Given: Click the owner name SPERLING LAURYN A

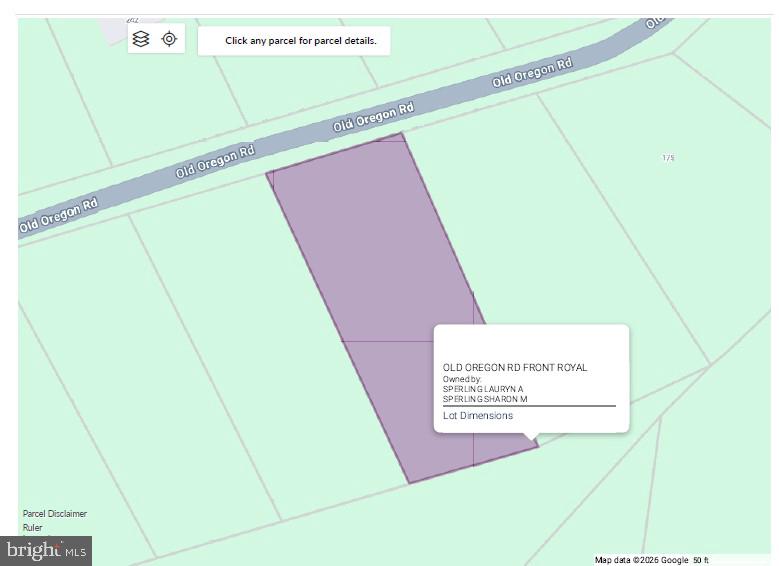Looking at the screenshot, I should (483, 389).
